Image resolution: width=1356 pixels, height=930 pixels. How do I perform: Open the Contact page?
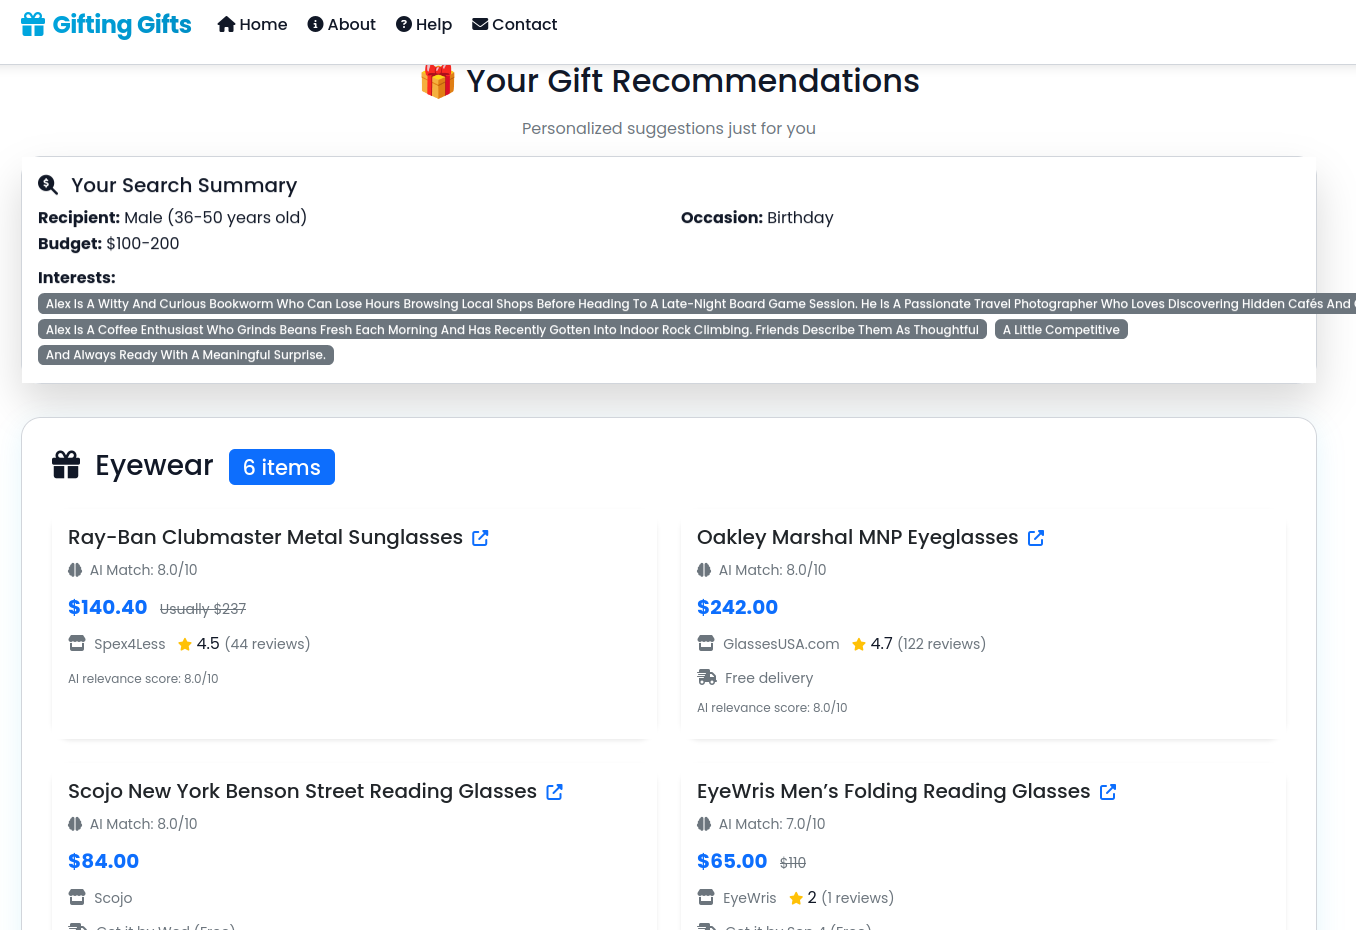pyautogui.click(x=515, y=24)
